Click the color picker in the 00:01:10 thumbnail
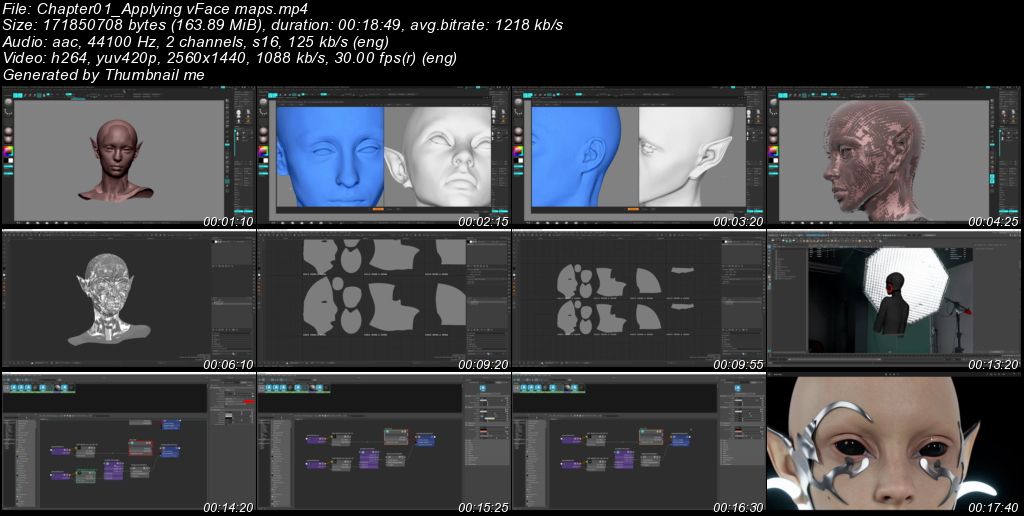 click(8, 152)
